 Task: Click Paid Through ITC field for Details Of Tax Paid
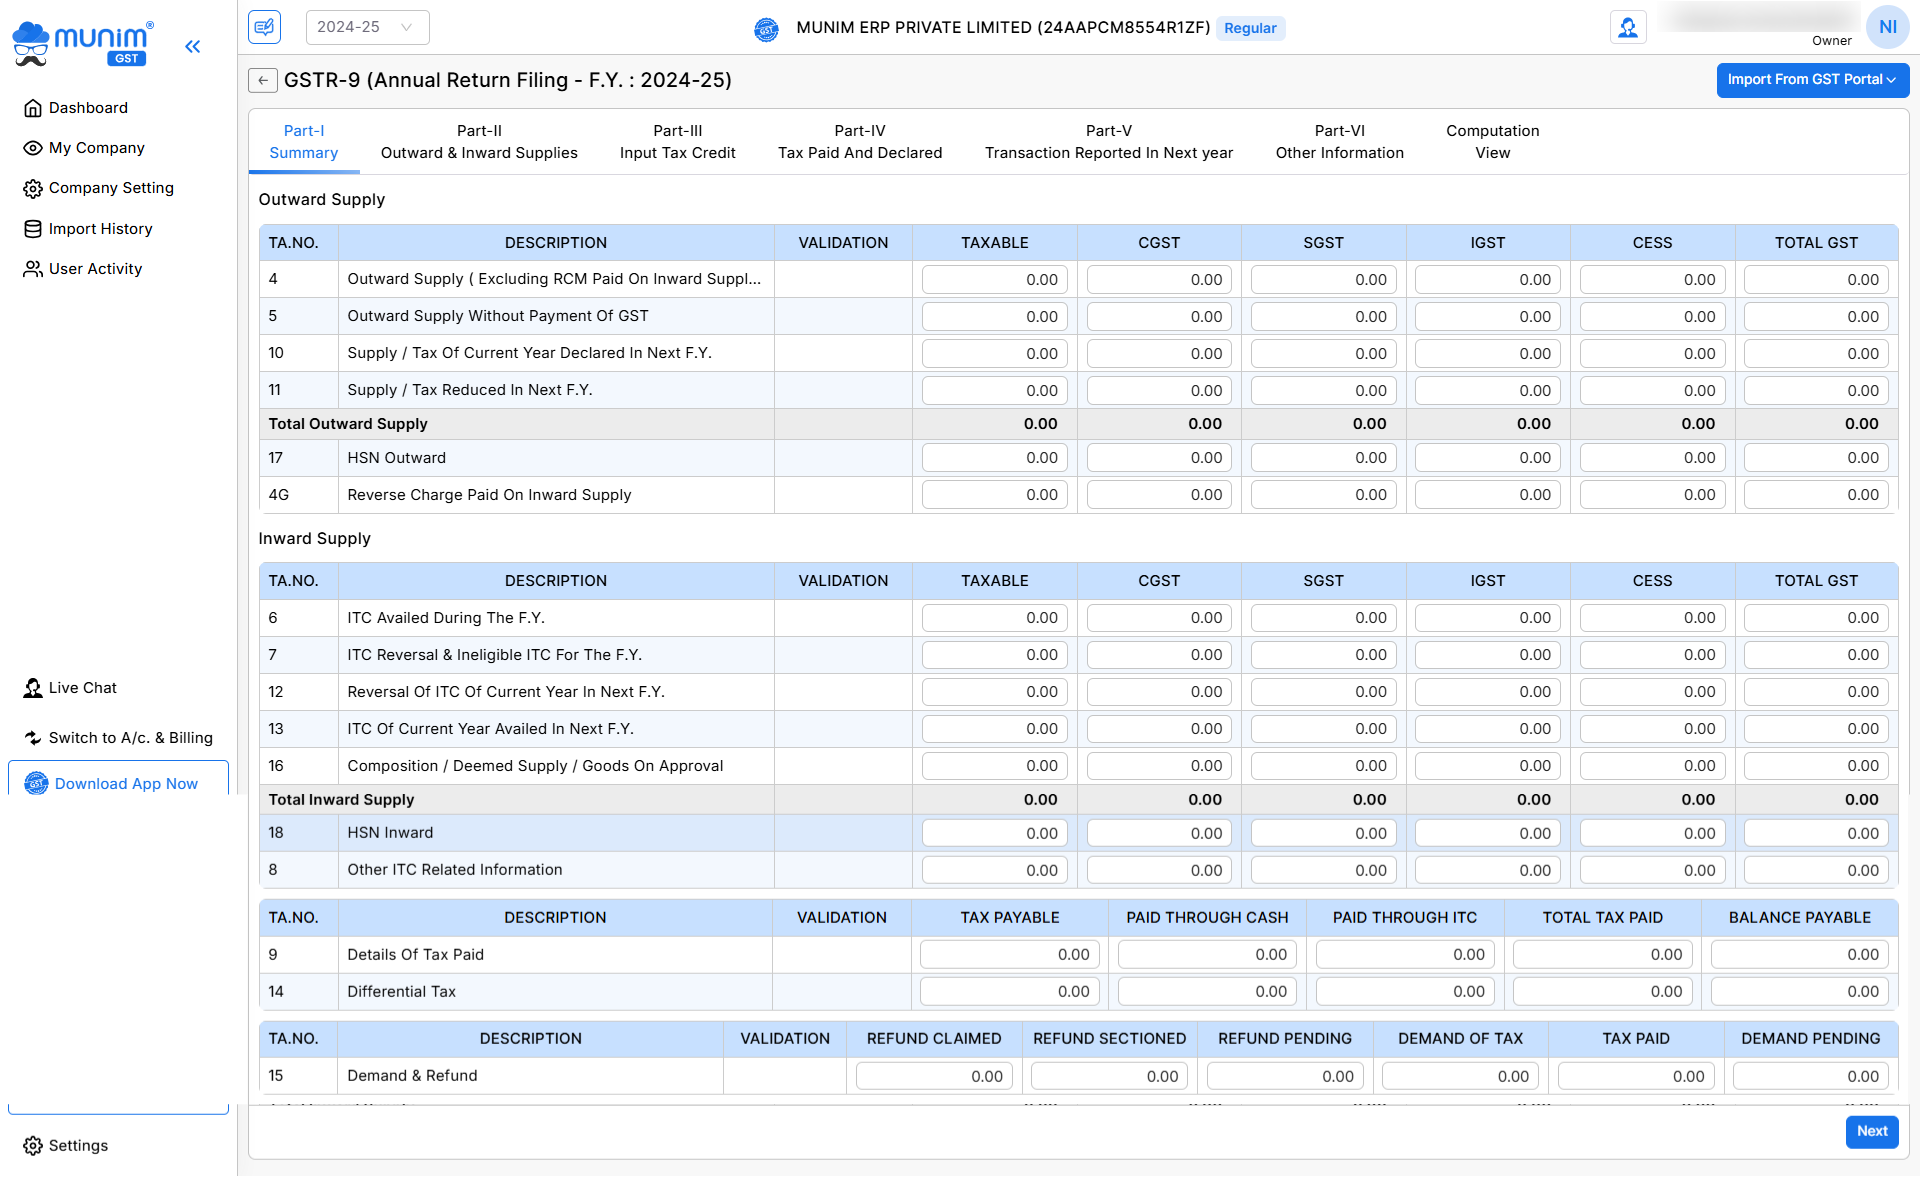click(x=1405, y=955)
